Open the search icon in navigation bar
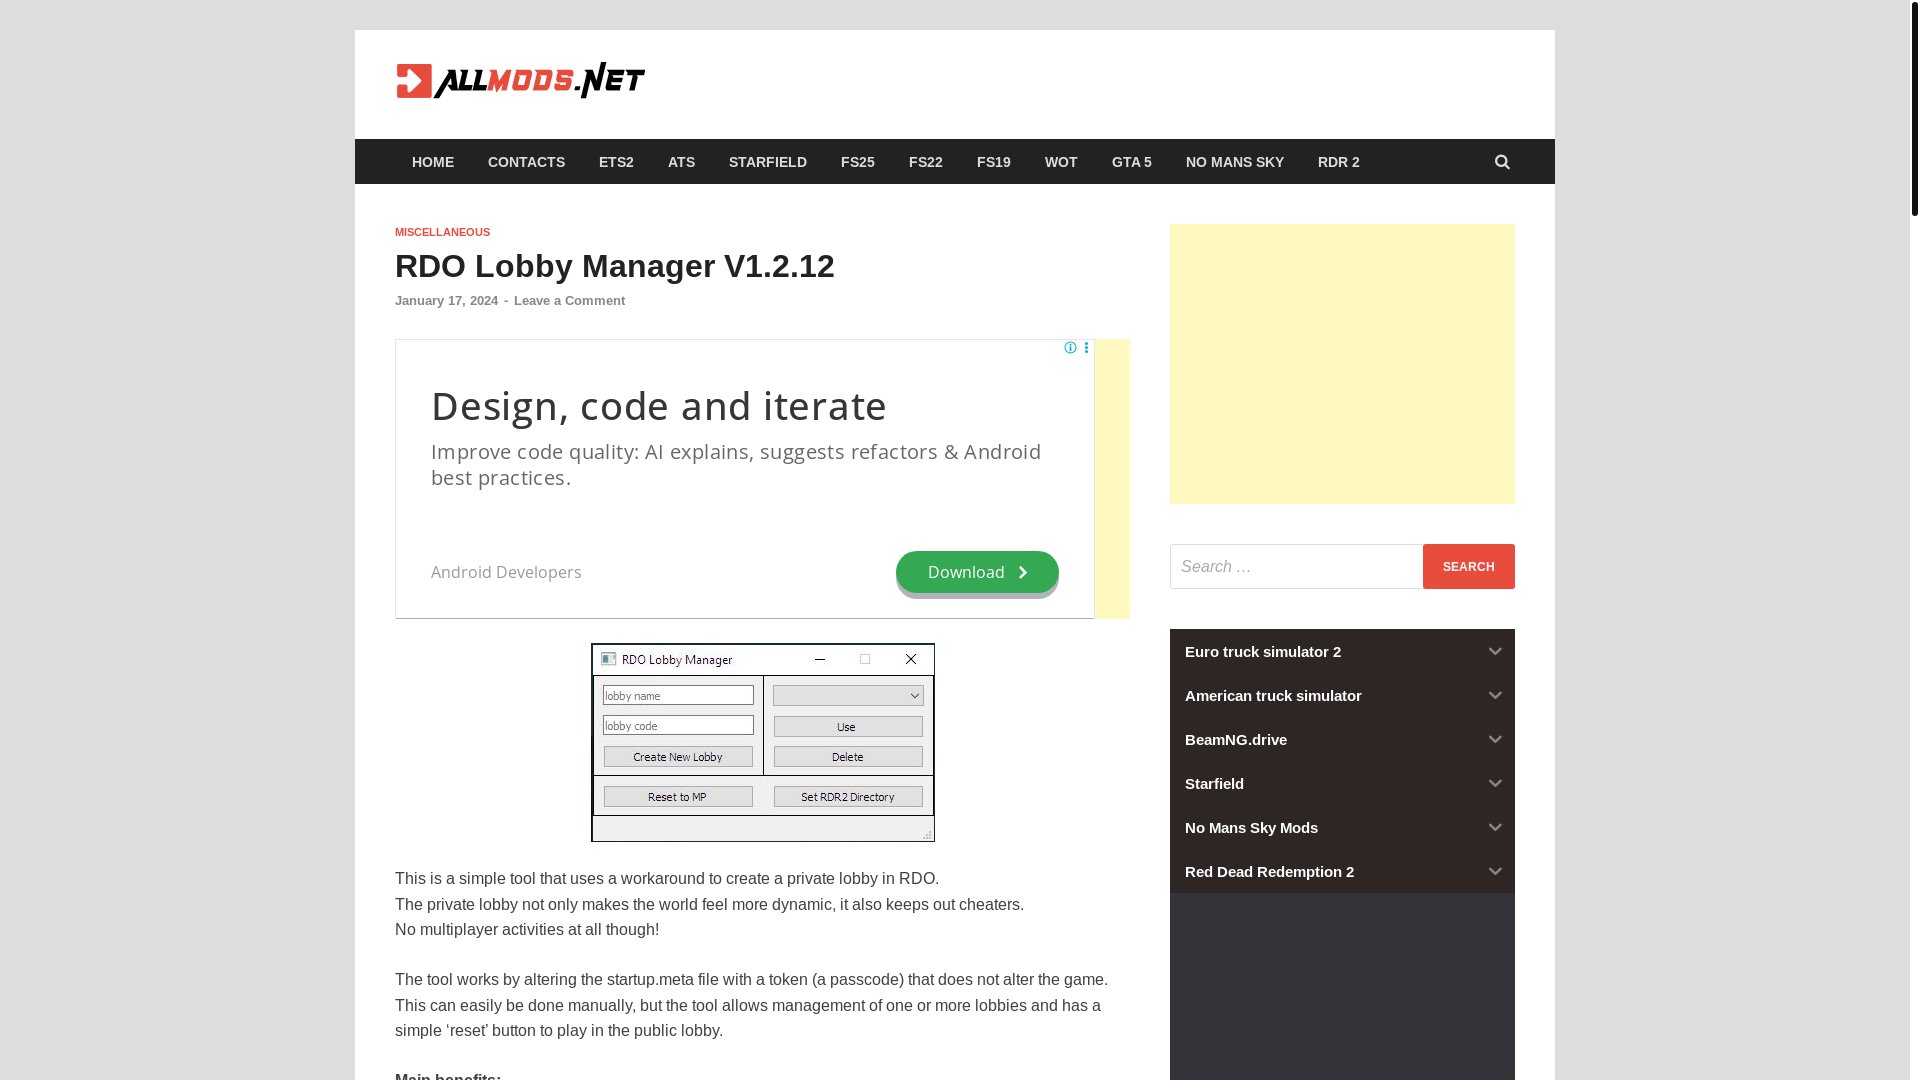The width and height of the screenshot is (1920, 1080). (1502, 162)
